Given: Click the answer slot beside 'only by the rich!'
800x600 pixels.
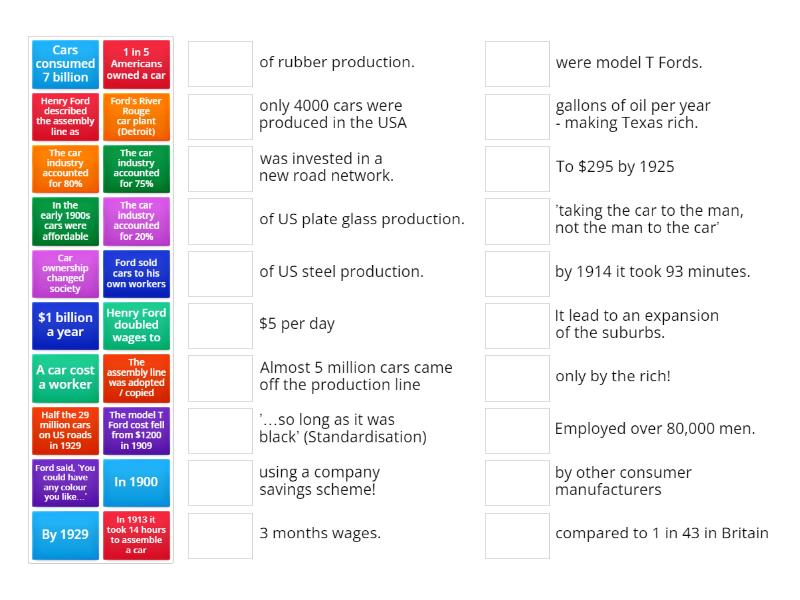Looking at the screenshot, I should (x=517, y=378).
